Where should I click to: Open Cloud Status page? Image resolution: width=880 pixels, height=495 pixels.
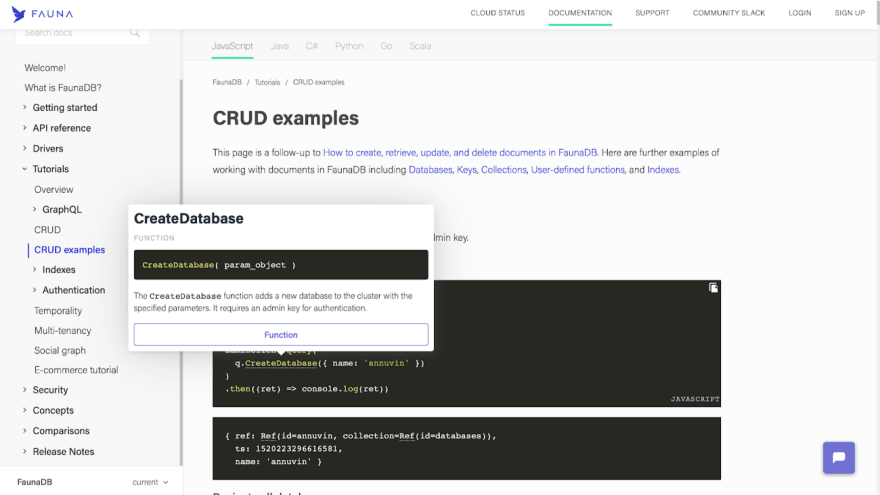(x=497, y=13)
